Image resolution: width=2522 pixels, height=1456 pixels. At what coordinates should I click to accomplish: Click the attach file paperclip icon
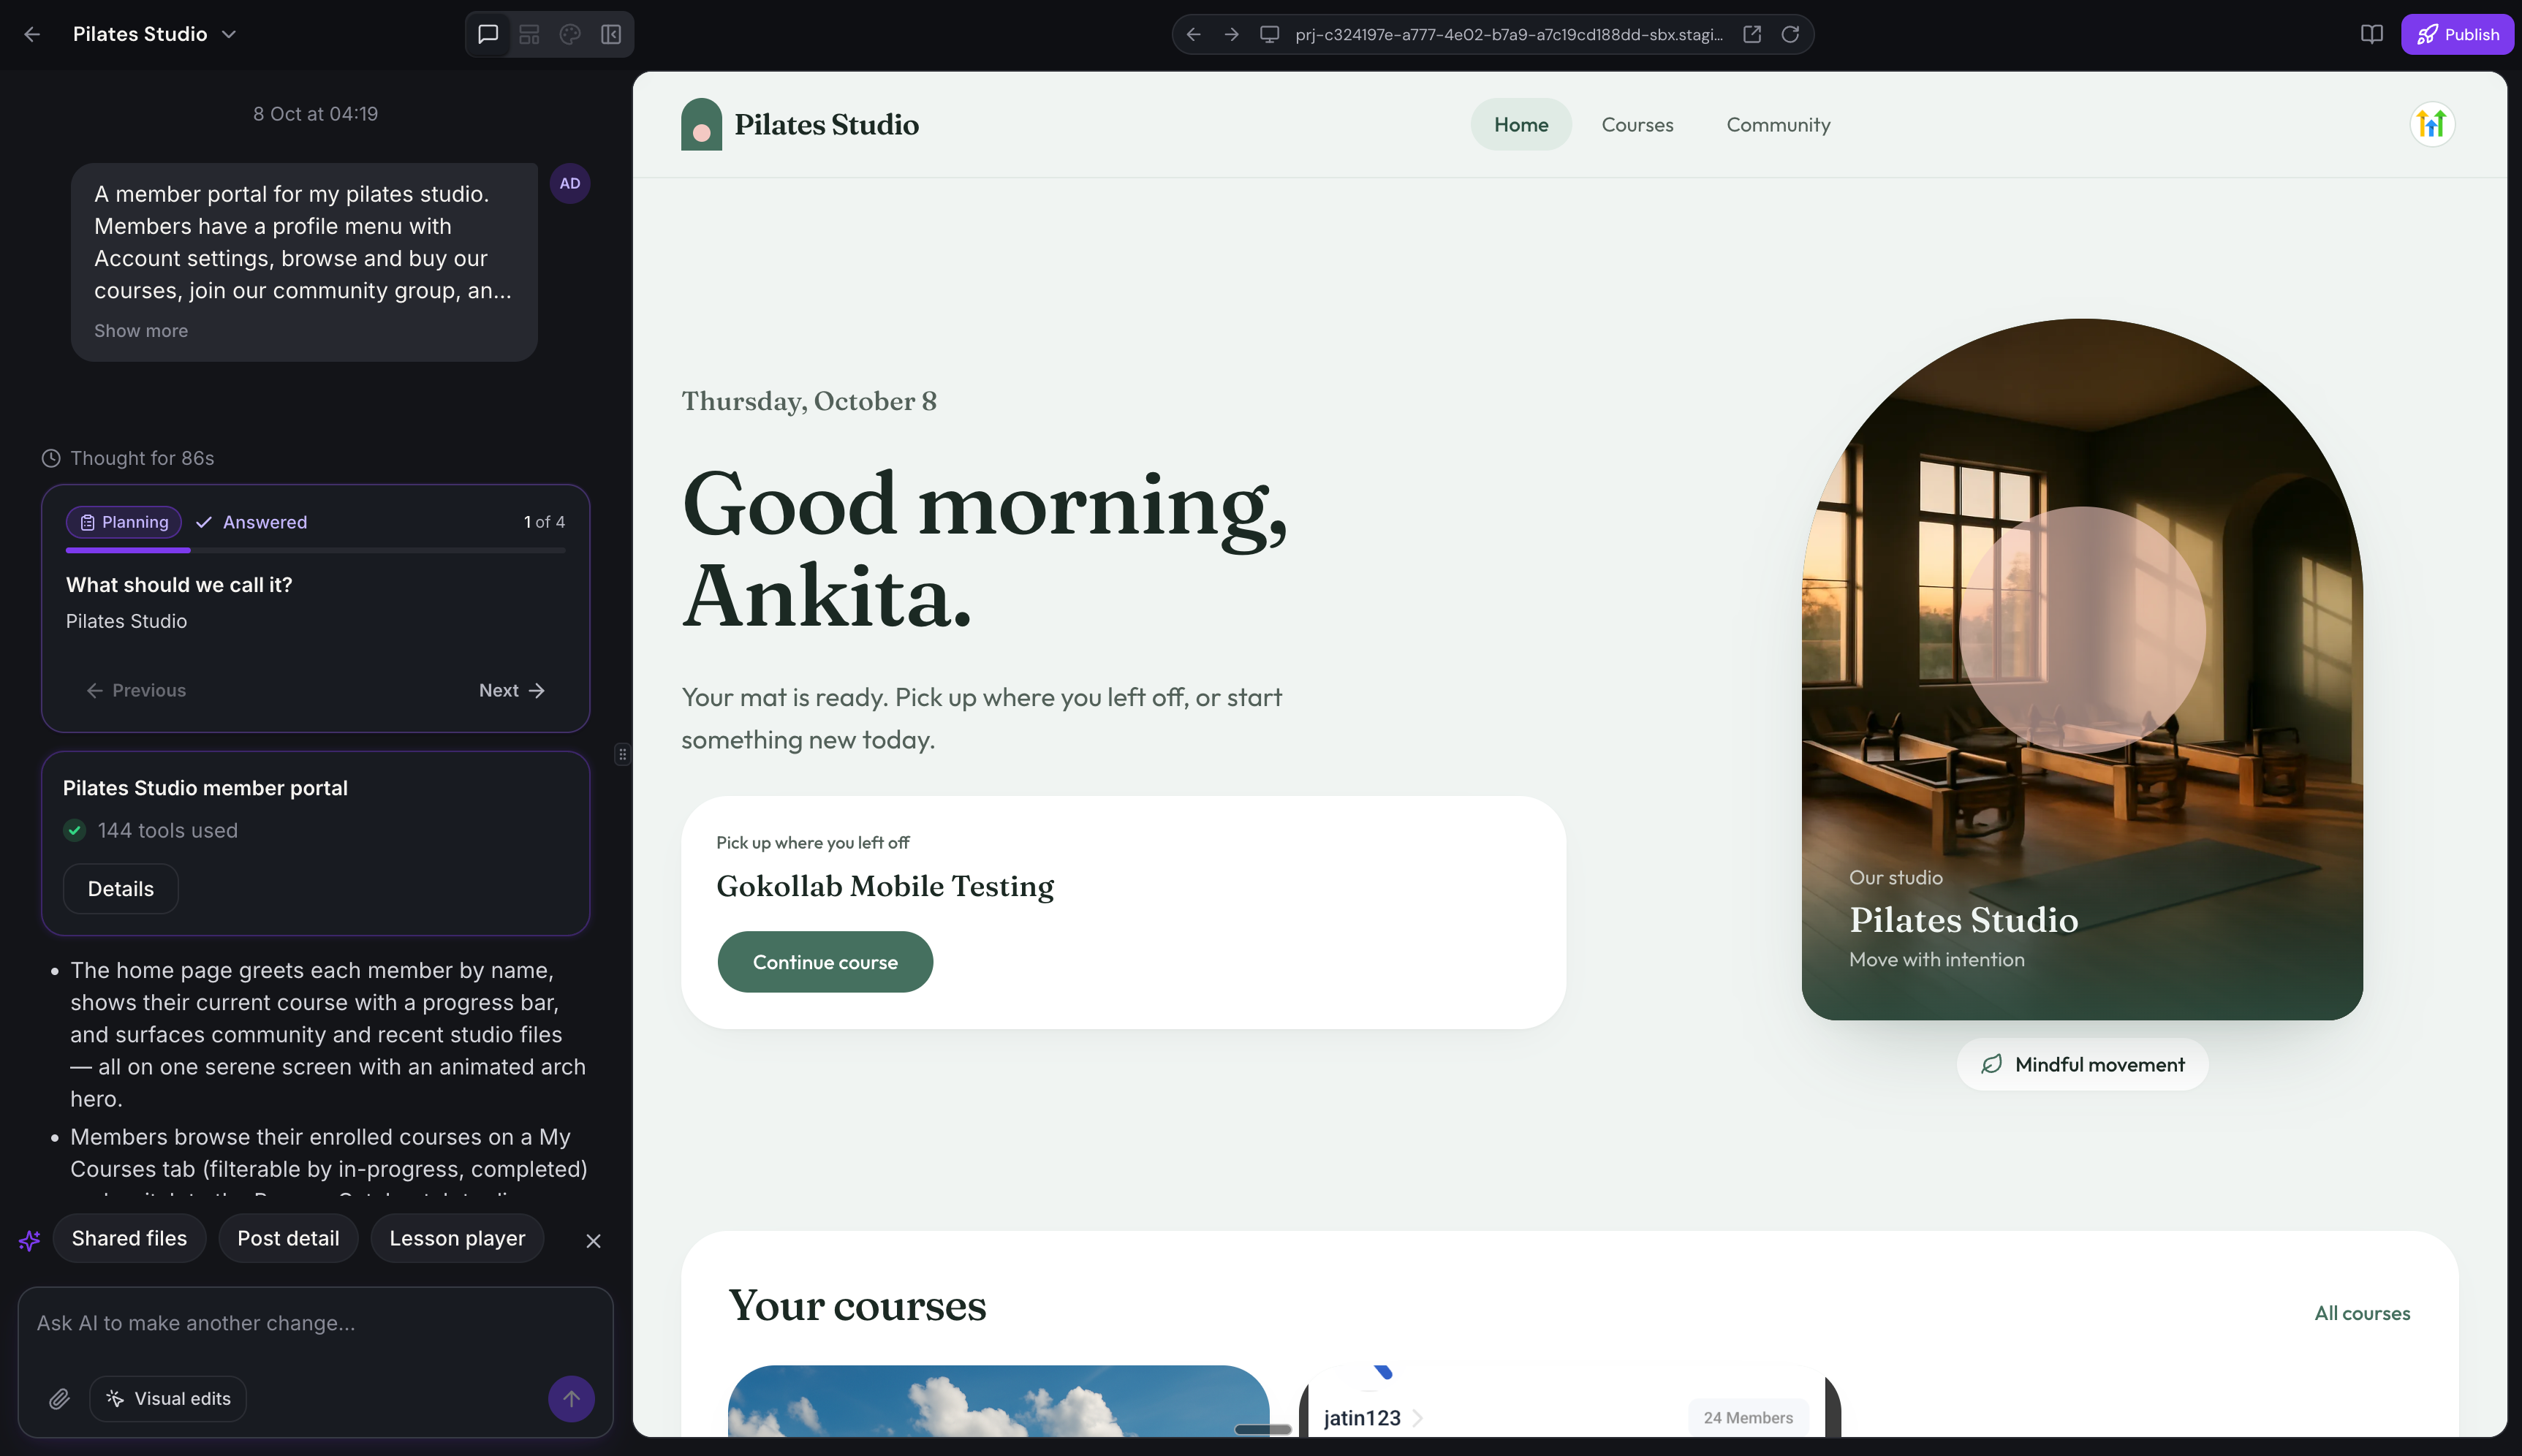59,1399
